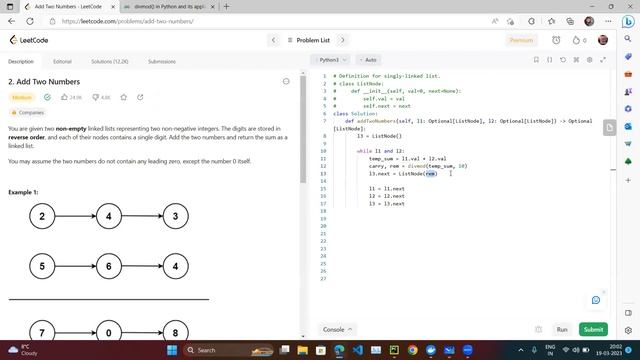Switch to the Description tab
The height and width of the screenshot is (360, 640).
click(x=21, y=62)
